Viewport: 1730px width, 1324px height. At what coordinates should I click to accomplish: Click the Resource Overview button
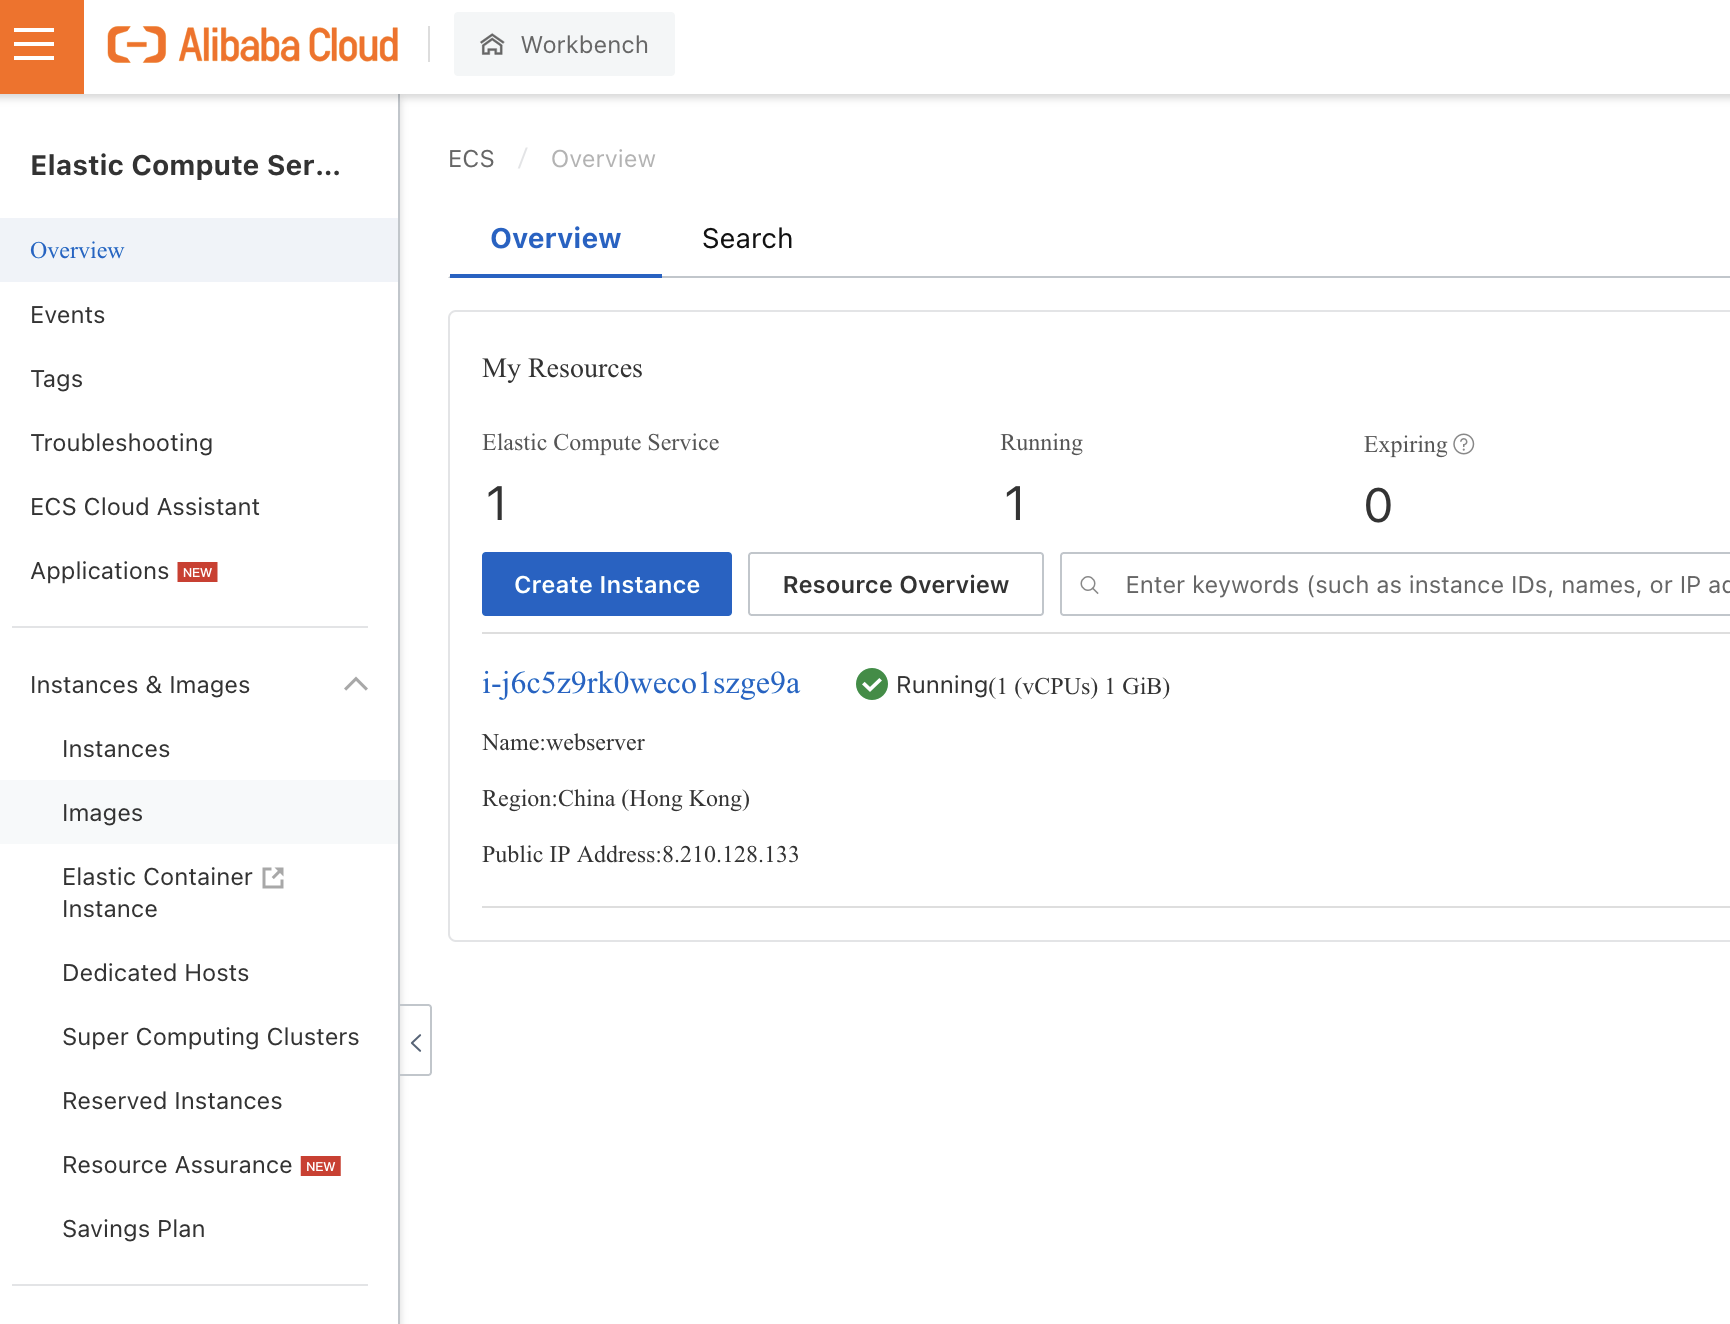(896, 584)
